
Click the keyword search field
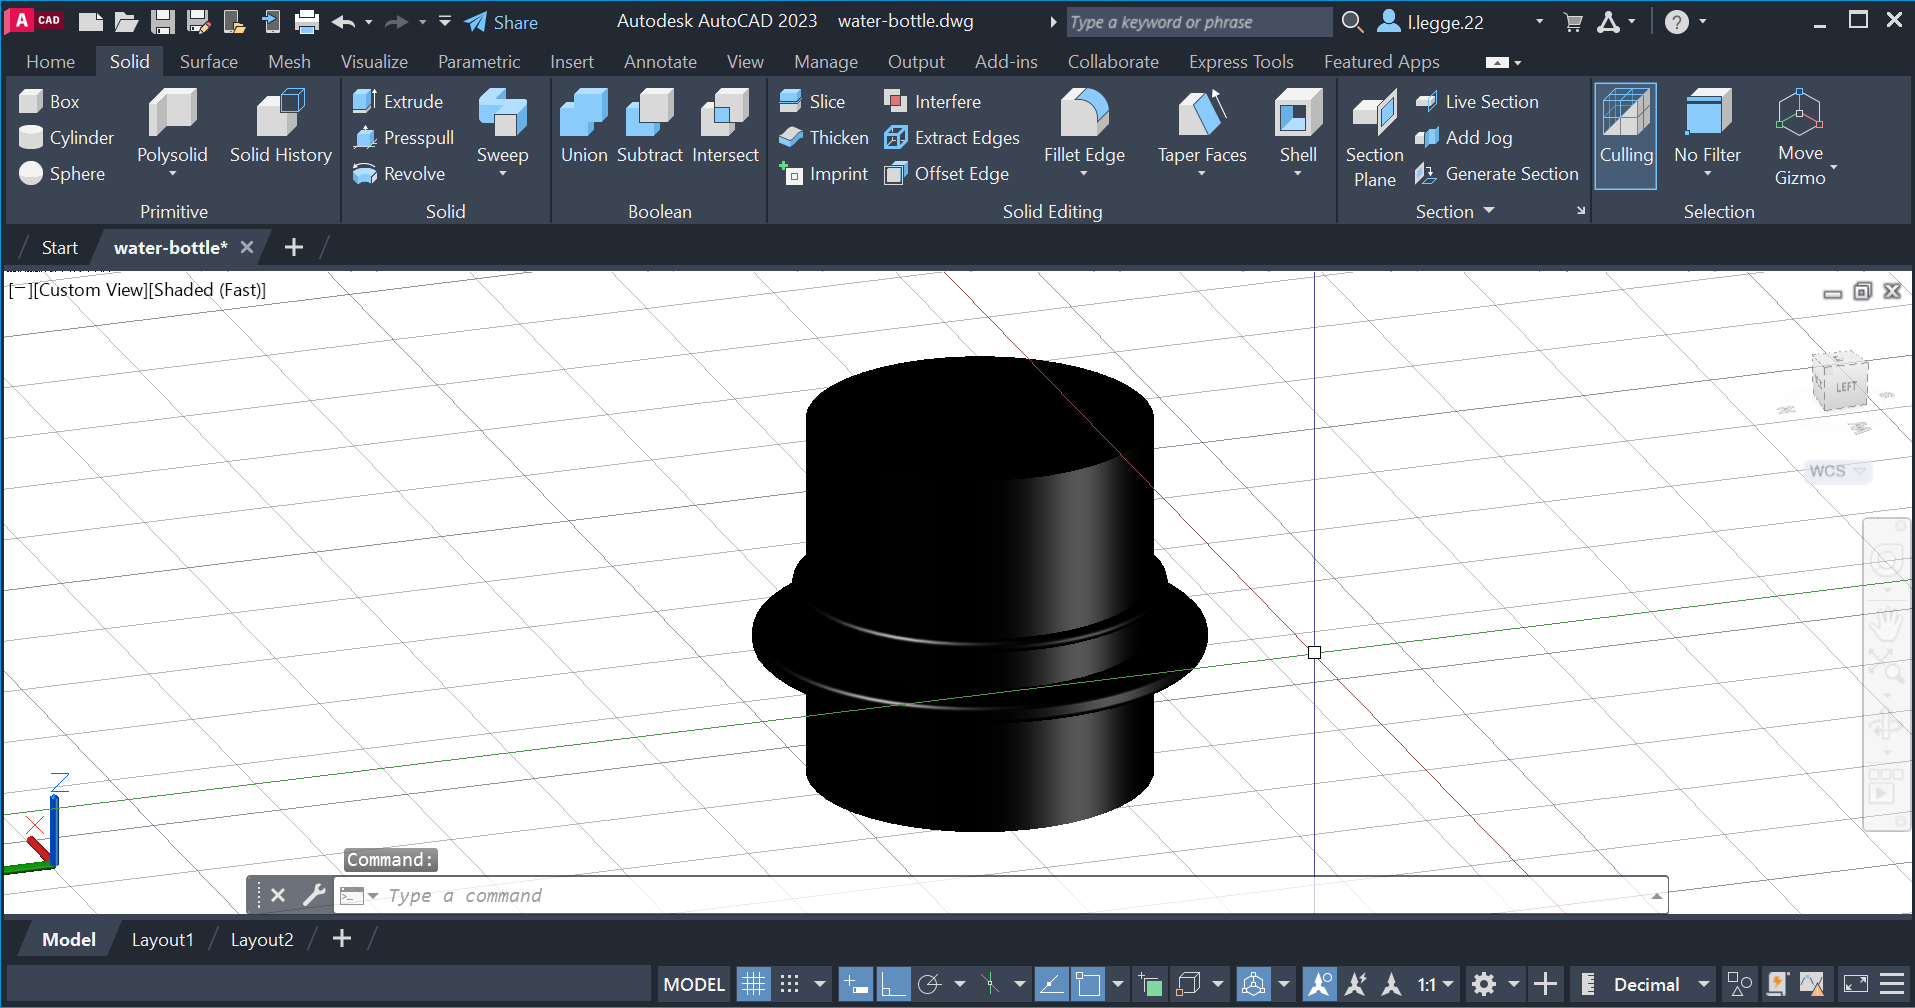coord(1198,22)
